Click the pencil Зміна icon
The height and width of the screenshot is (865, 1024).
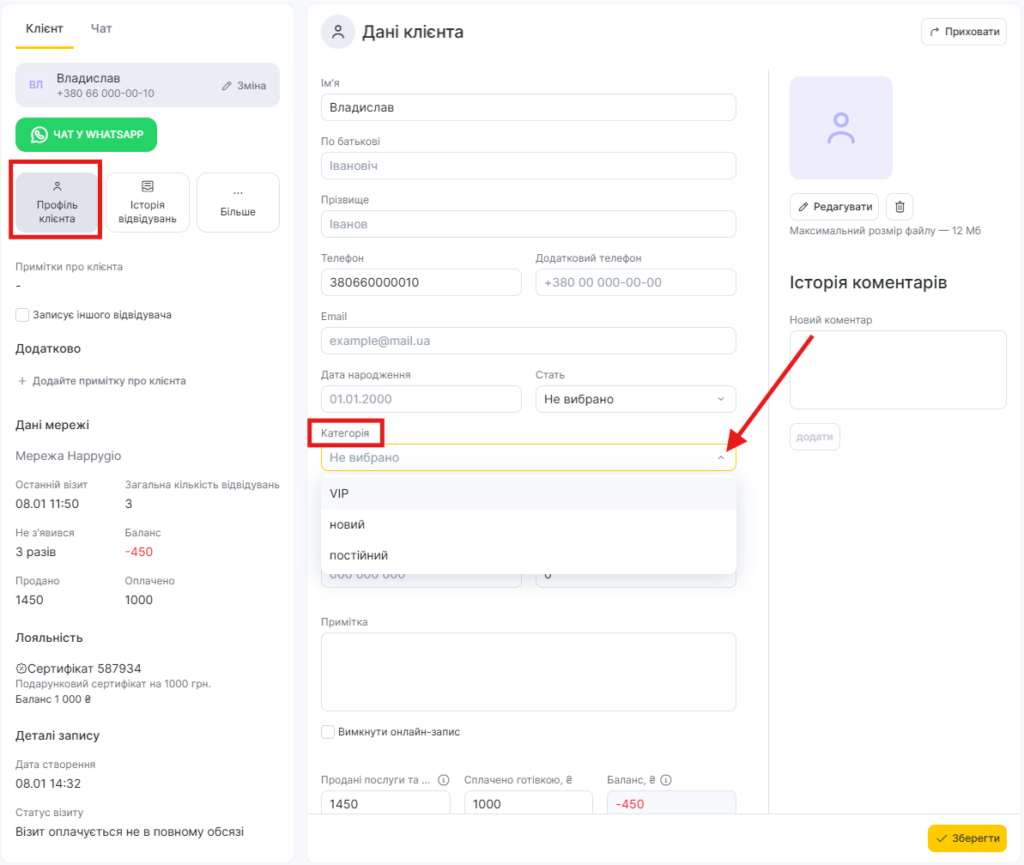[x=227, y=86]
